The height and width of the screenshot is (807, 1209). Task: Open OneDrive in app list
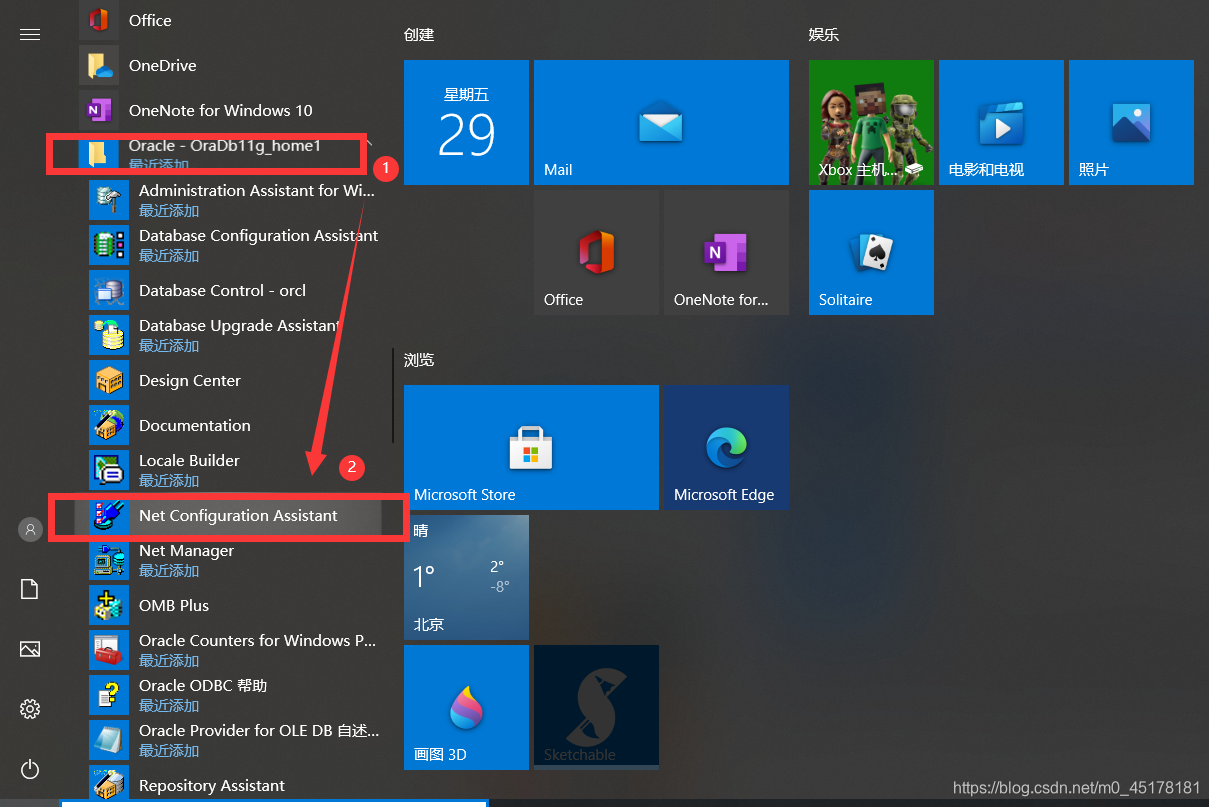tap(229, 65)
